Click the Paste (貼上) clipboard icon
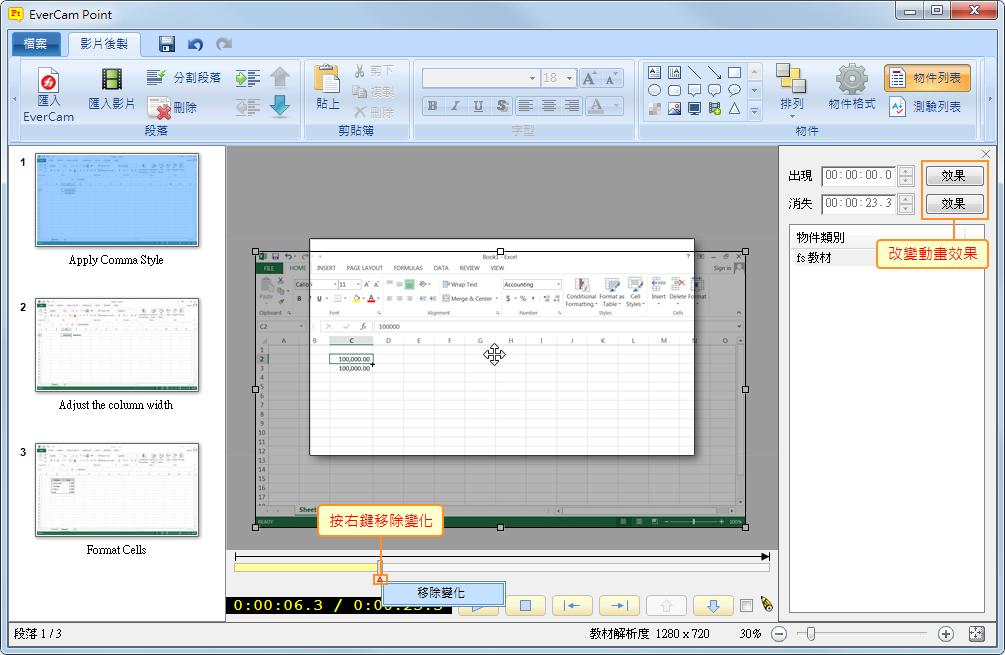Image resolution: width=1005 pixels, height=655 pixels. click(x=328, y=80)
